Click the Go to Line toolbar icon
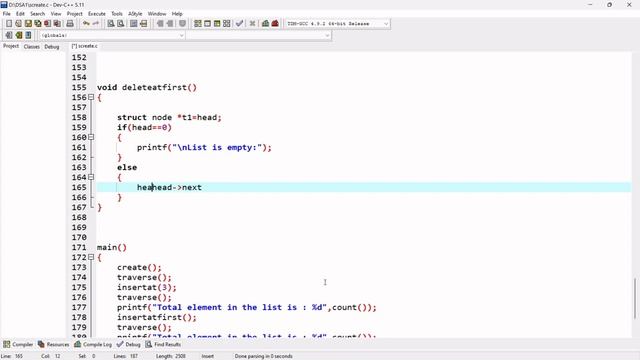Screen dimensions: 640x360 click(x=144, y=24)
